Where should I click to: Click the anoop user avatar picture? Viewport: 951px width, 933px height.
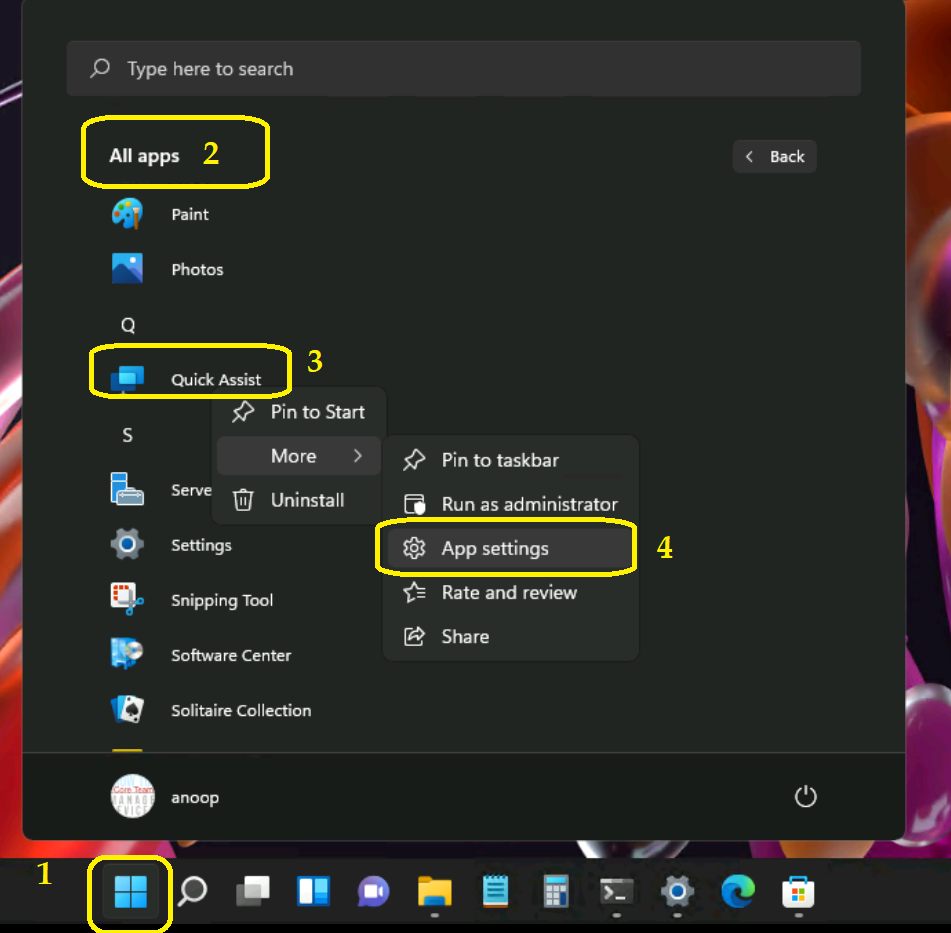coord(133,796)
